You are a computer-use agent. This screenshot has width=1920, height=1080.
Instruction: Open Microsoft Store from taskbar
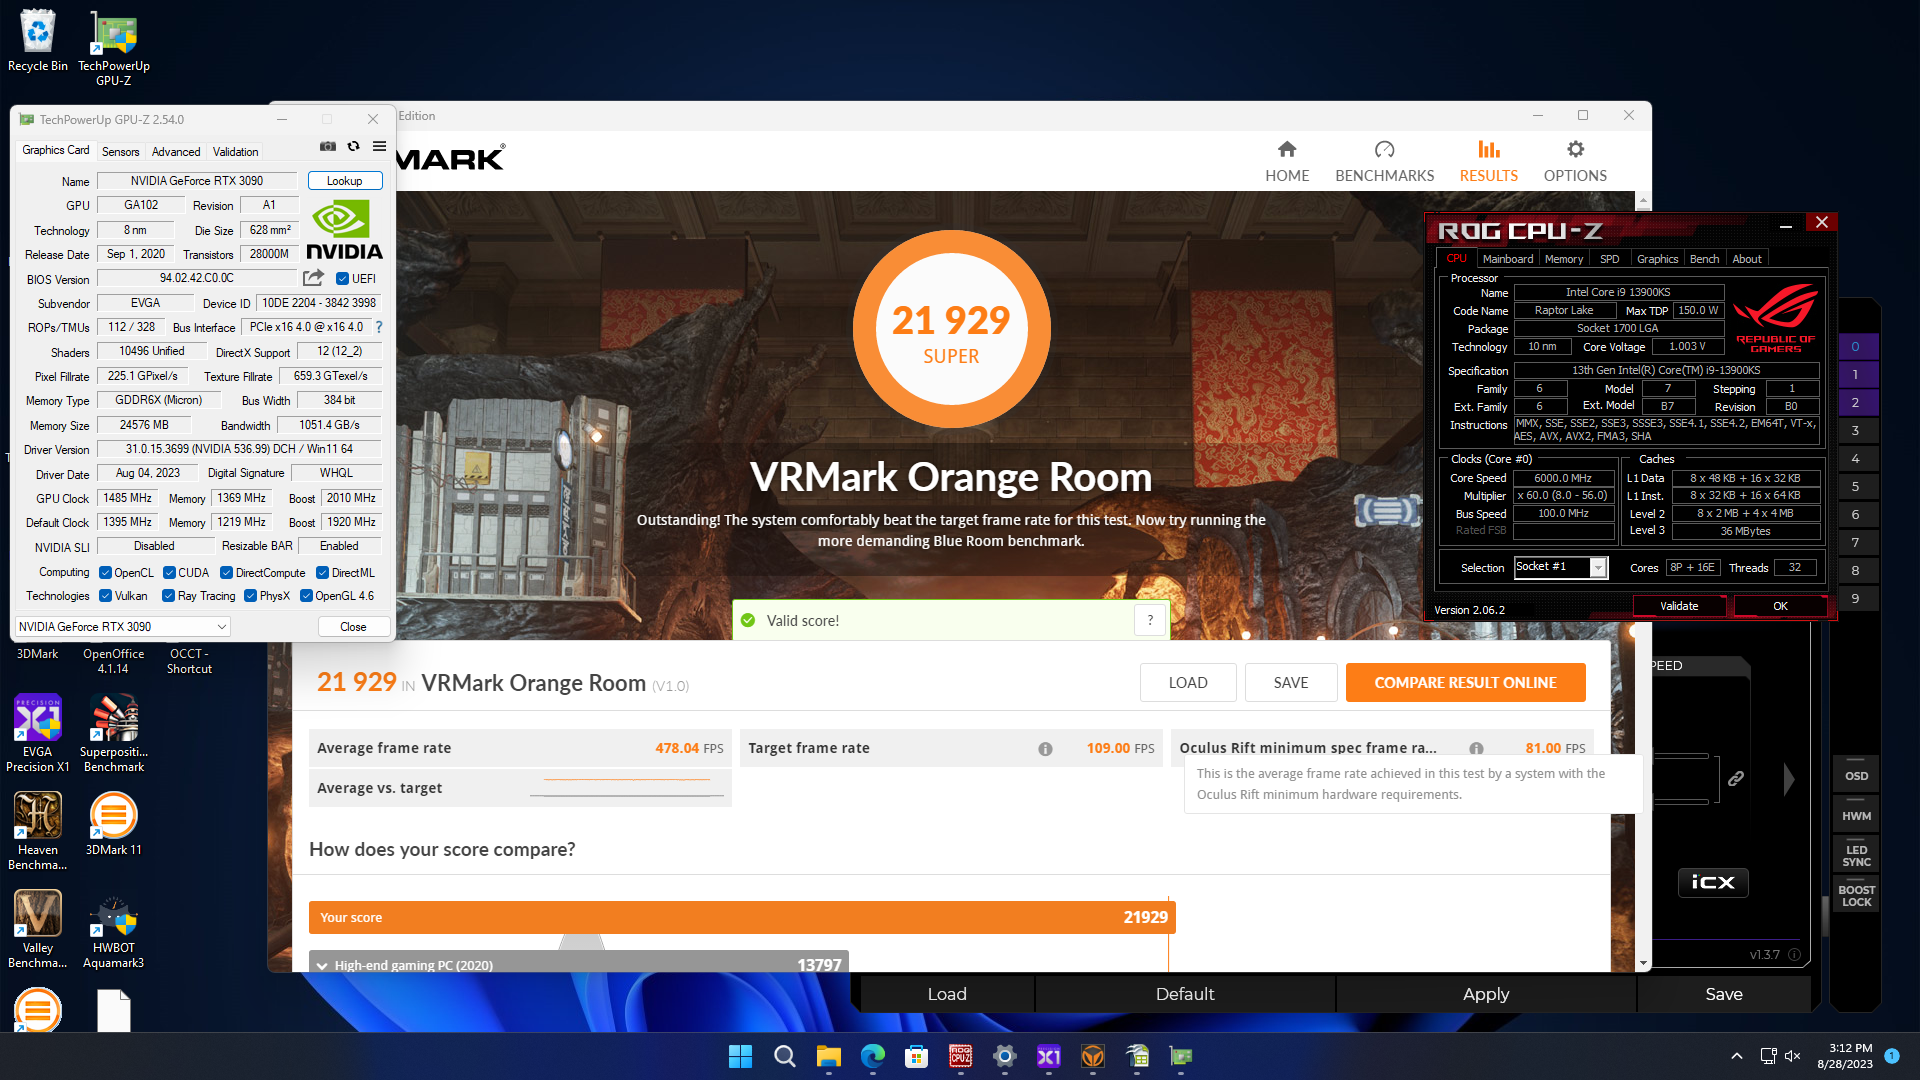tap(917, 1056)
